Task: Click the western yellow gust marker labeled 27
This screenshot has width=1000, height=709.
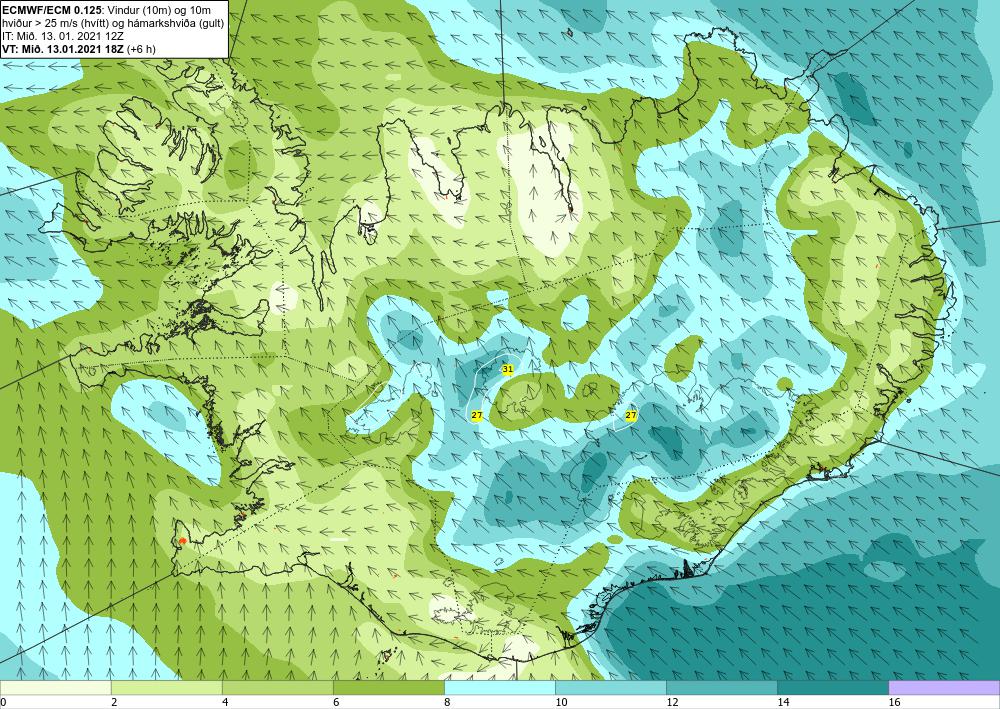Action: click(476, 416)
